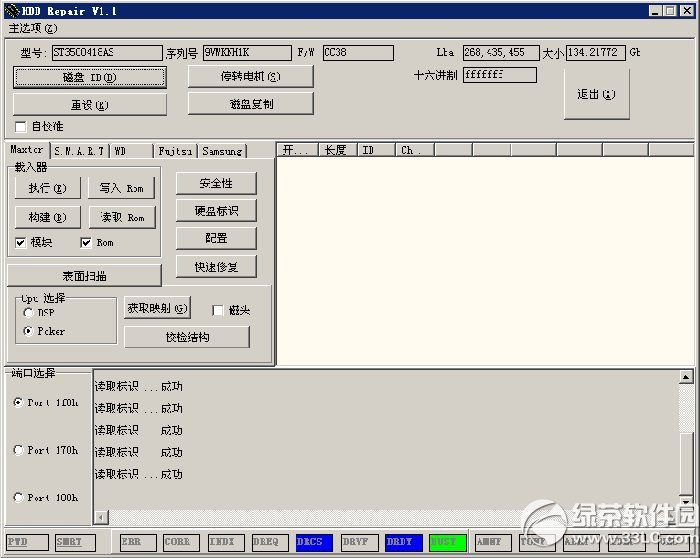
Task: Click the Lba field 268,435,455
Action: point(501,53)
